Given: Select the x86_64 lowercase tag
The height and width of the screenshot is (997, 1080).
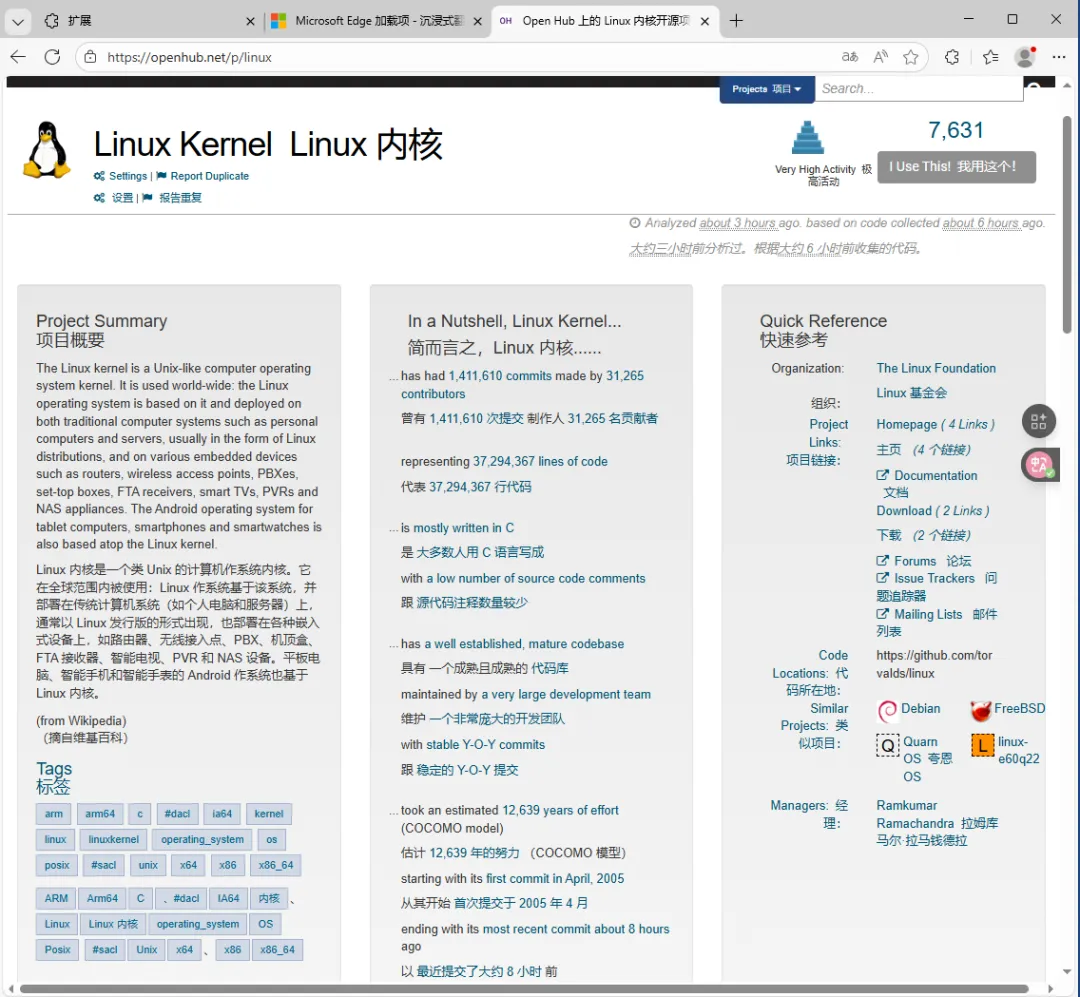Looking at the screenshot, I should (276, 866).
